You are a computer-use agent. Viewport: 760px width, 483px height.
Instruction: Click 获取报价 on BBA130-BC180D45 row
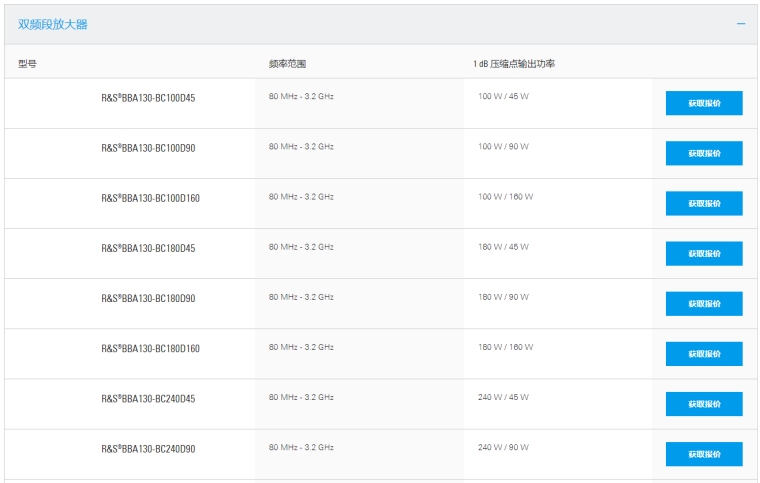tap(704, 253)
